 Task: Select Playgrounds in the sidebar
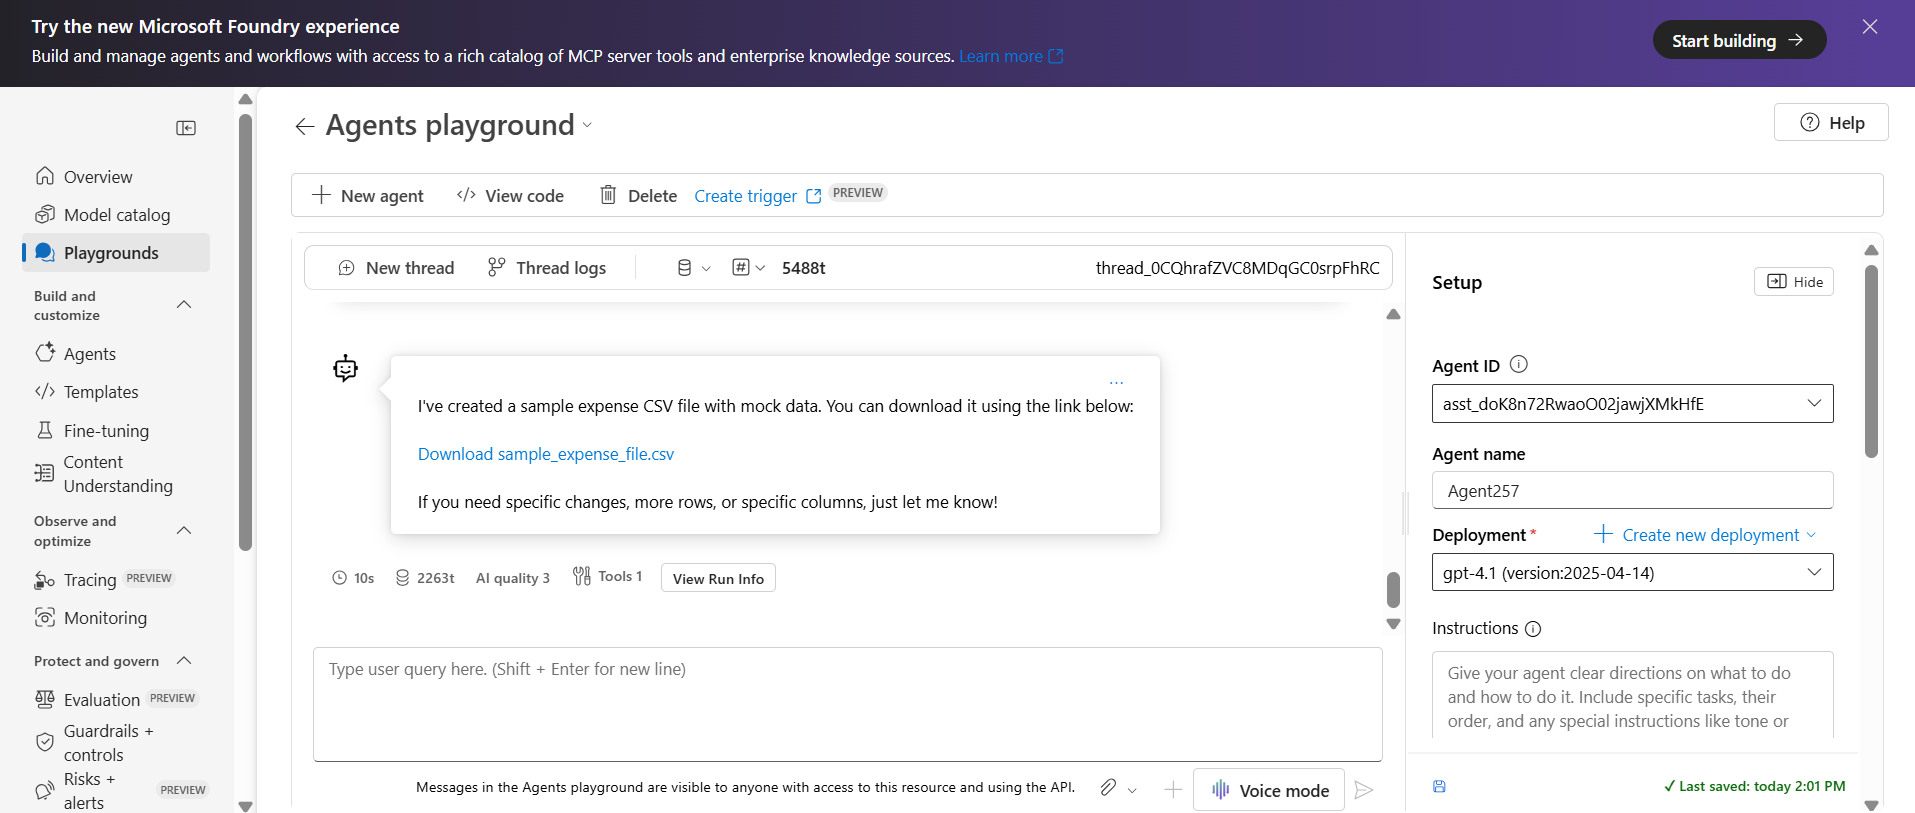tap(116, 253)
